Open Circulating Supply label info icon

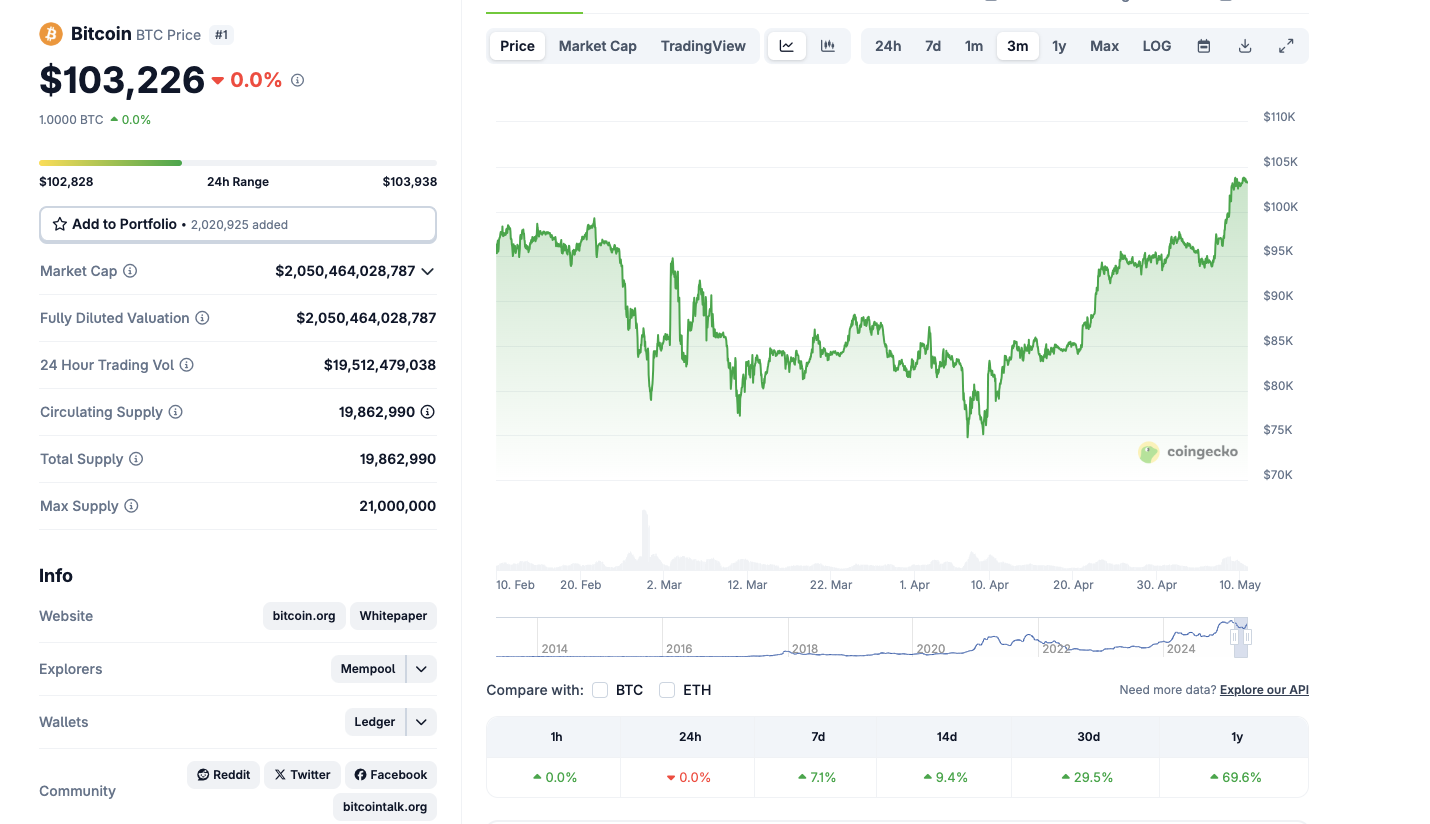(175, 412)
